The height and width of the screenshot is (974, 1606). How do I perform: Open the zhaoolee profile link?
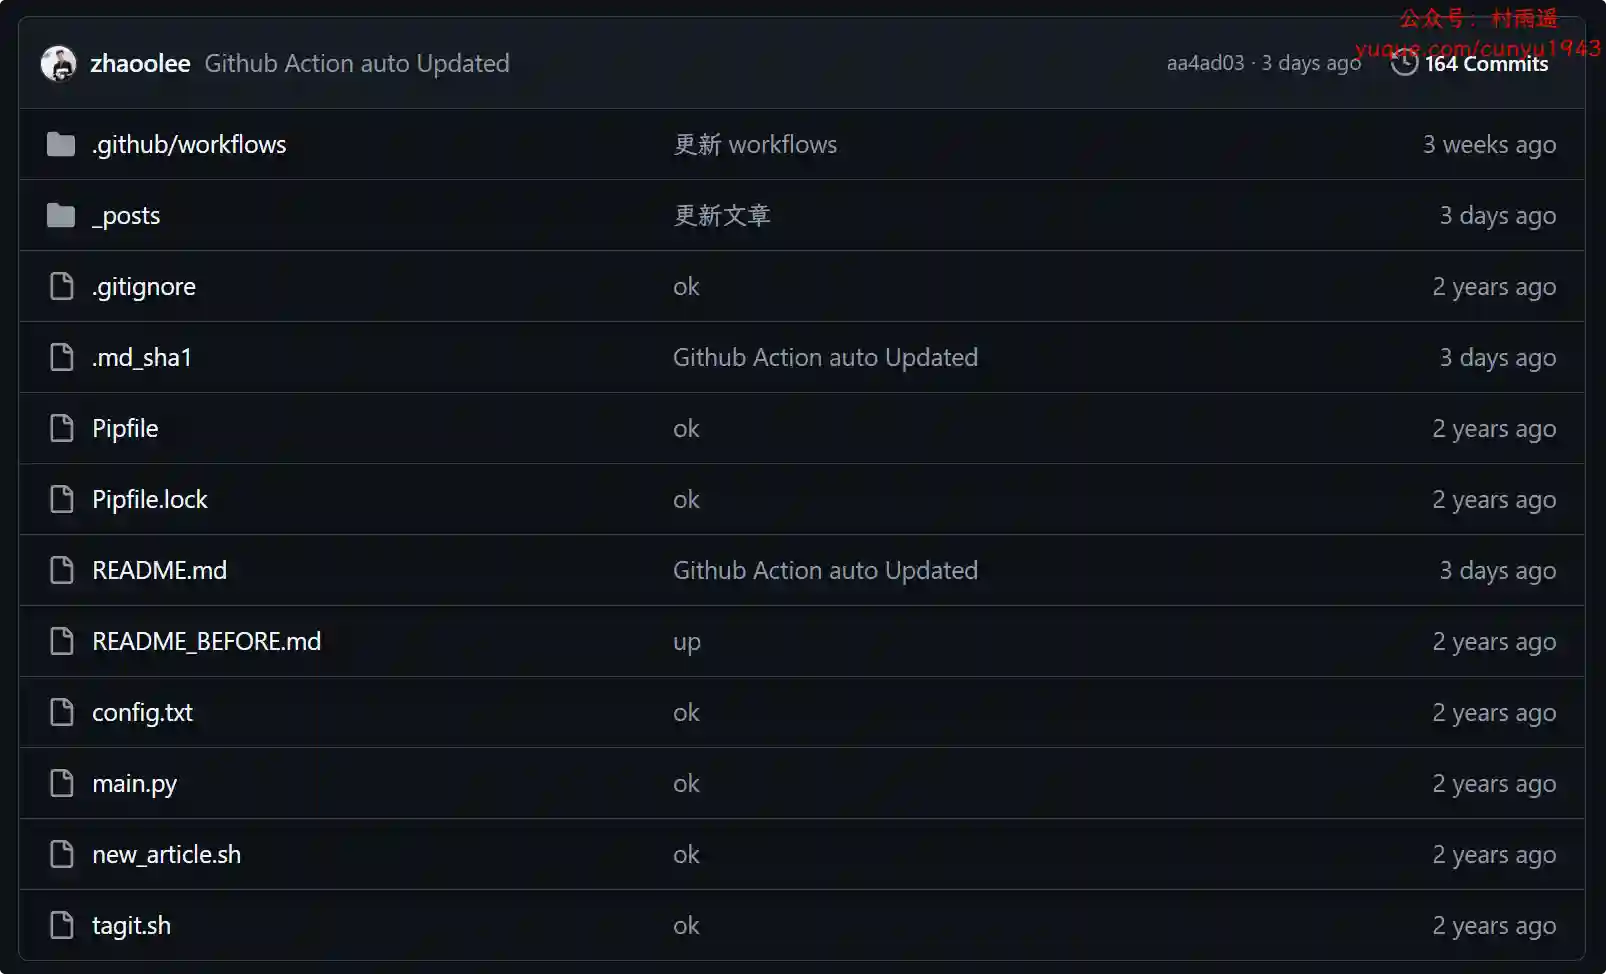(x=140, y=63)
